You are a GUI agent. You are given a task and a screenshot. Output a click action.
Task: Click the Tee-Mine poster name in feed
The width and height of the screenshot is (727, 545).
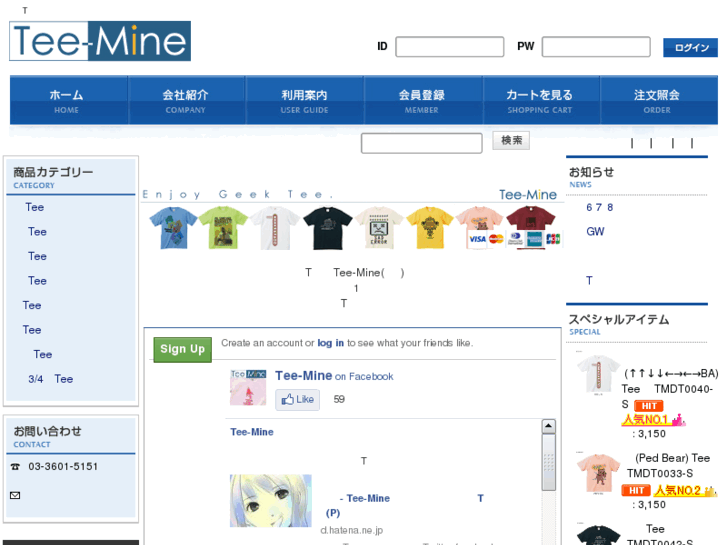coord(252,432)
